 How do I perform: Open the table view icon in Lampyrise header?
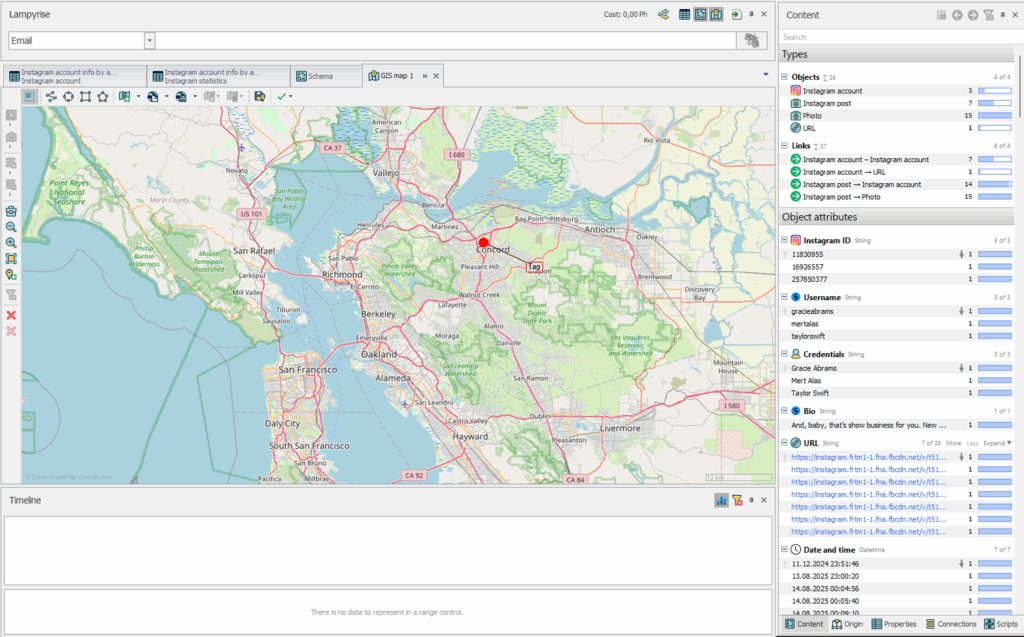tap(684, 14)
